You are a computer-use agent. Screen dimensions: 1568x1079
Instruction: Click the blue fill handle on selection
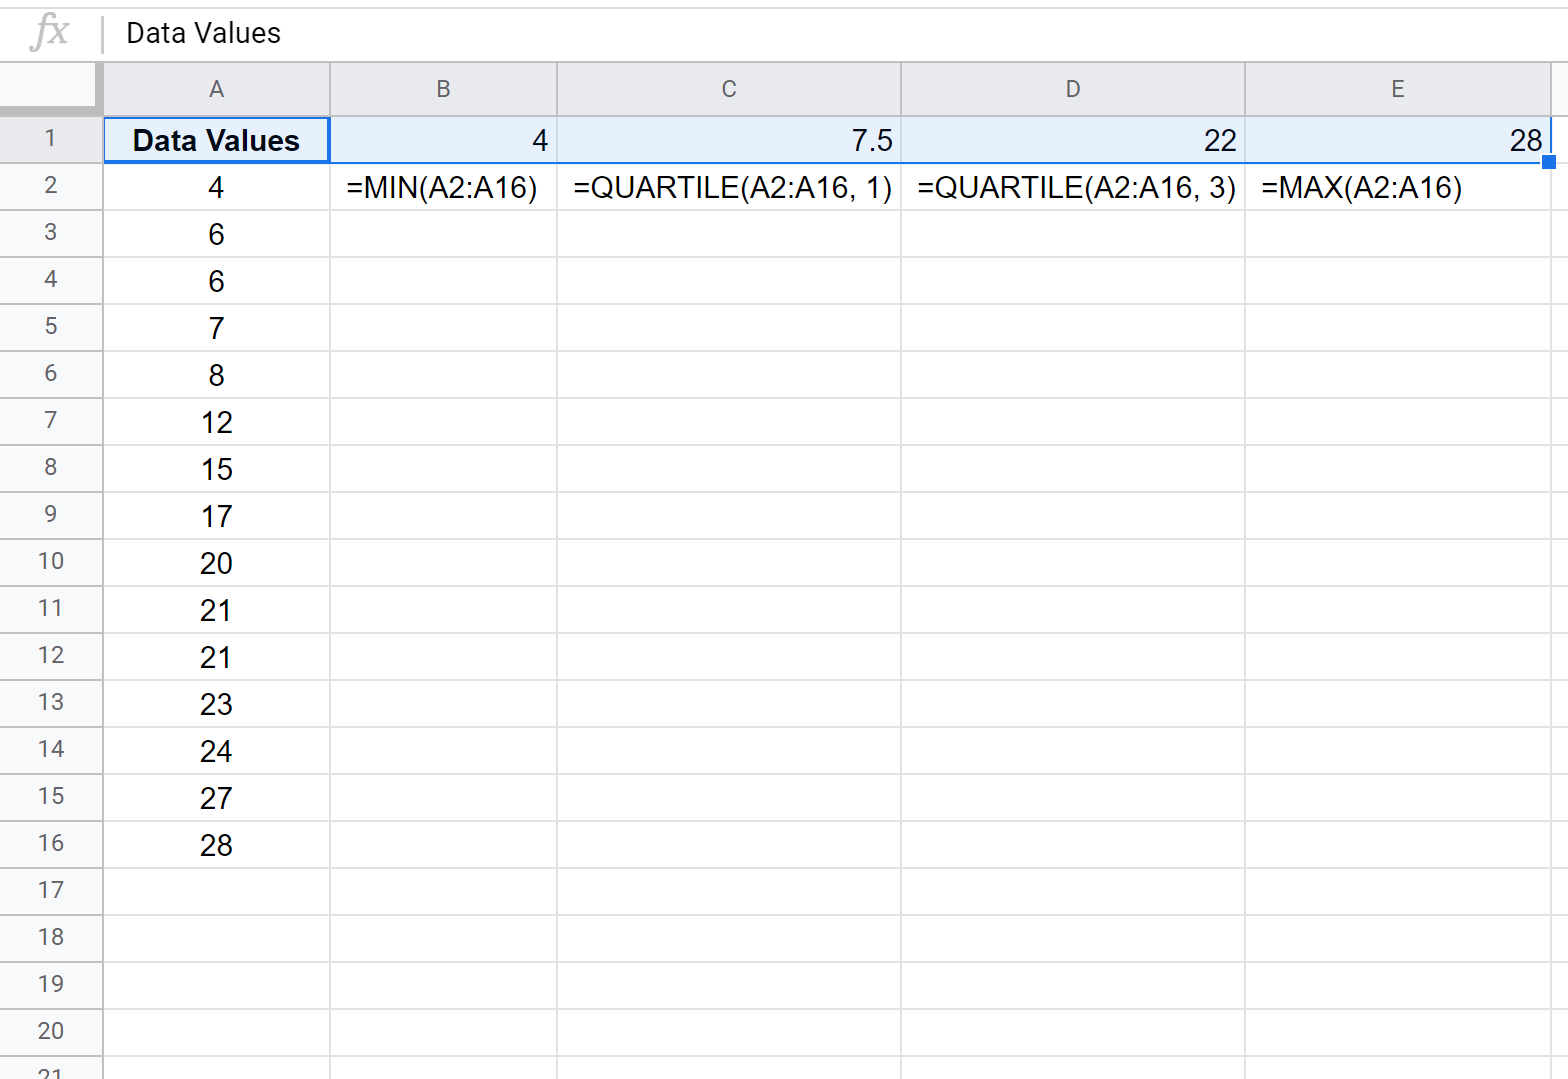[1549, 162]
